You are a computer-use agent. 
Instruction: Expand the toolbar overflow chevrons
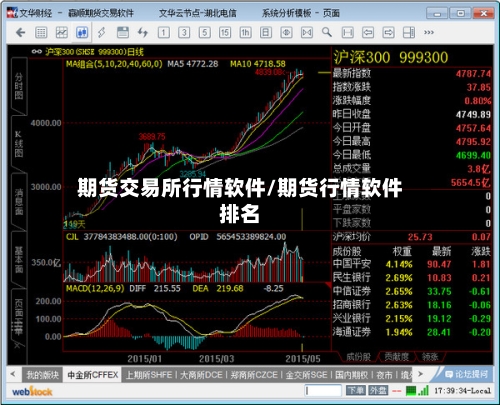coord(429,33)
